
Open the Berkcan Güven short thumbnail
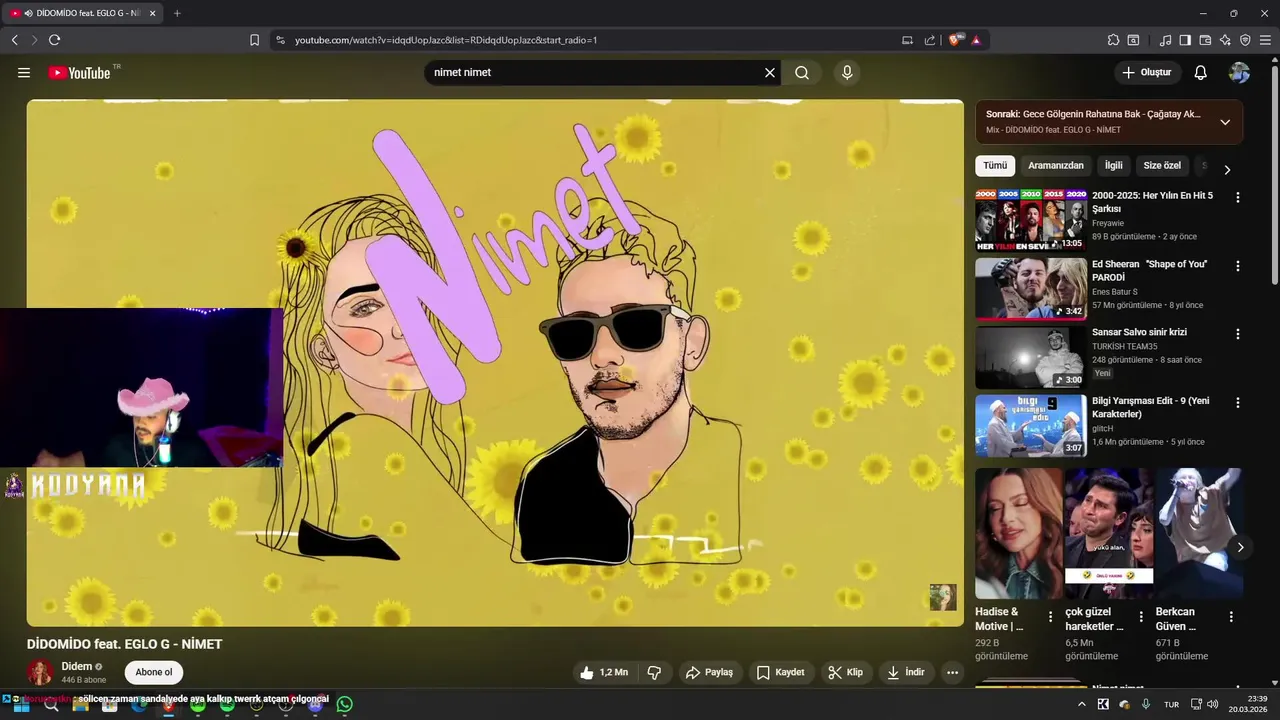point(1199,533)
